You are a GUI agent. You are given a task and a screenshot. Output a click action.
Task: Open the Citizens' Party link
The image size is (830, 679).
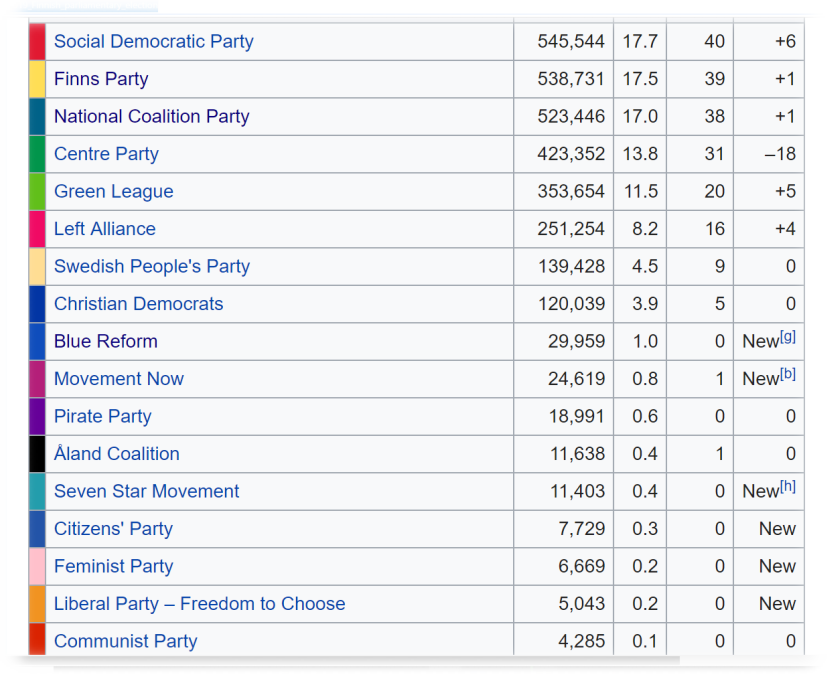click(x=113, y=529)
